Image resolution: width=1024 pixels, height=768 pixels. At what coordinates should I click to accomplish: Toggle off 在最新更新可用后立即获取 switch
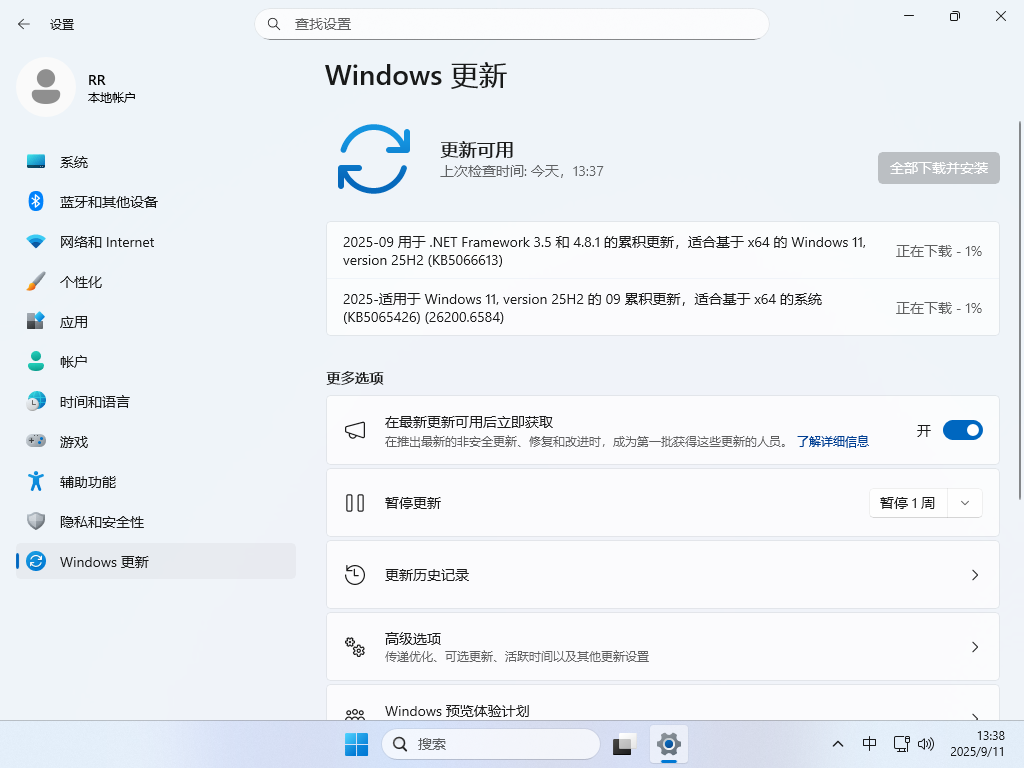point(963,430)
